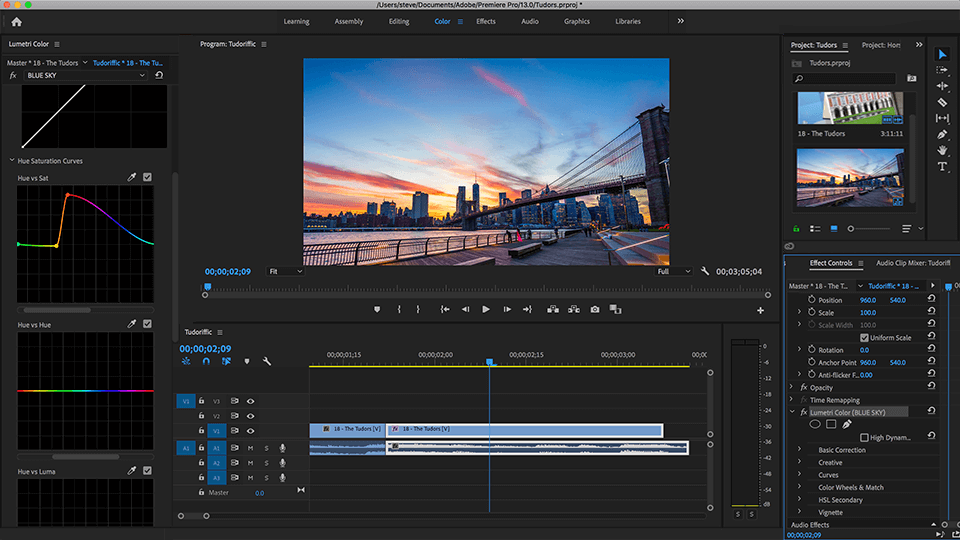Screen dimensions: 960x540
Task: Go to the Home screen icon
Action: point(17,22)
